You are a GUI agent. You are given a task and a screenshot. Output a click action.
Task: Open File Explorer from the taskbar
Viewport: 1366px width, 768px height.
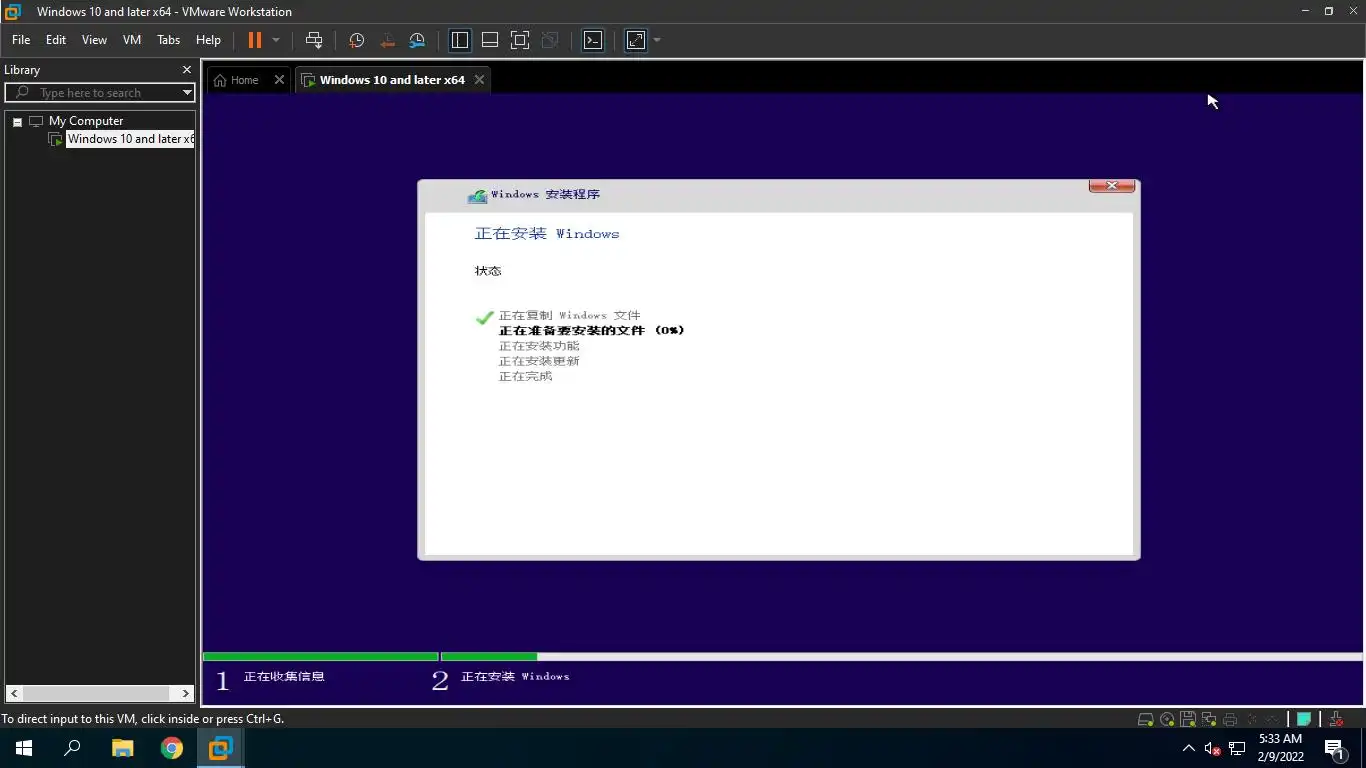(x=122, y=748)
